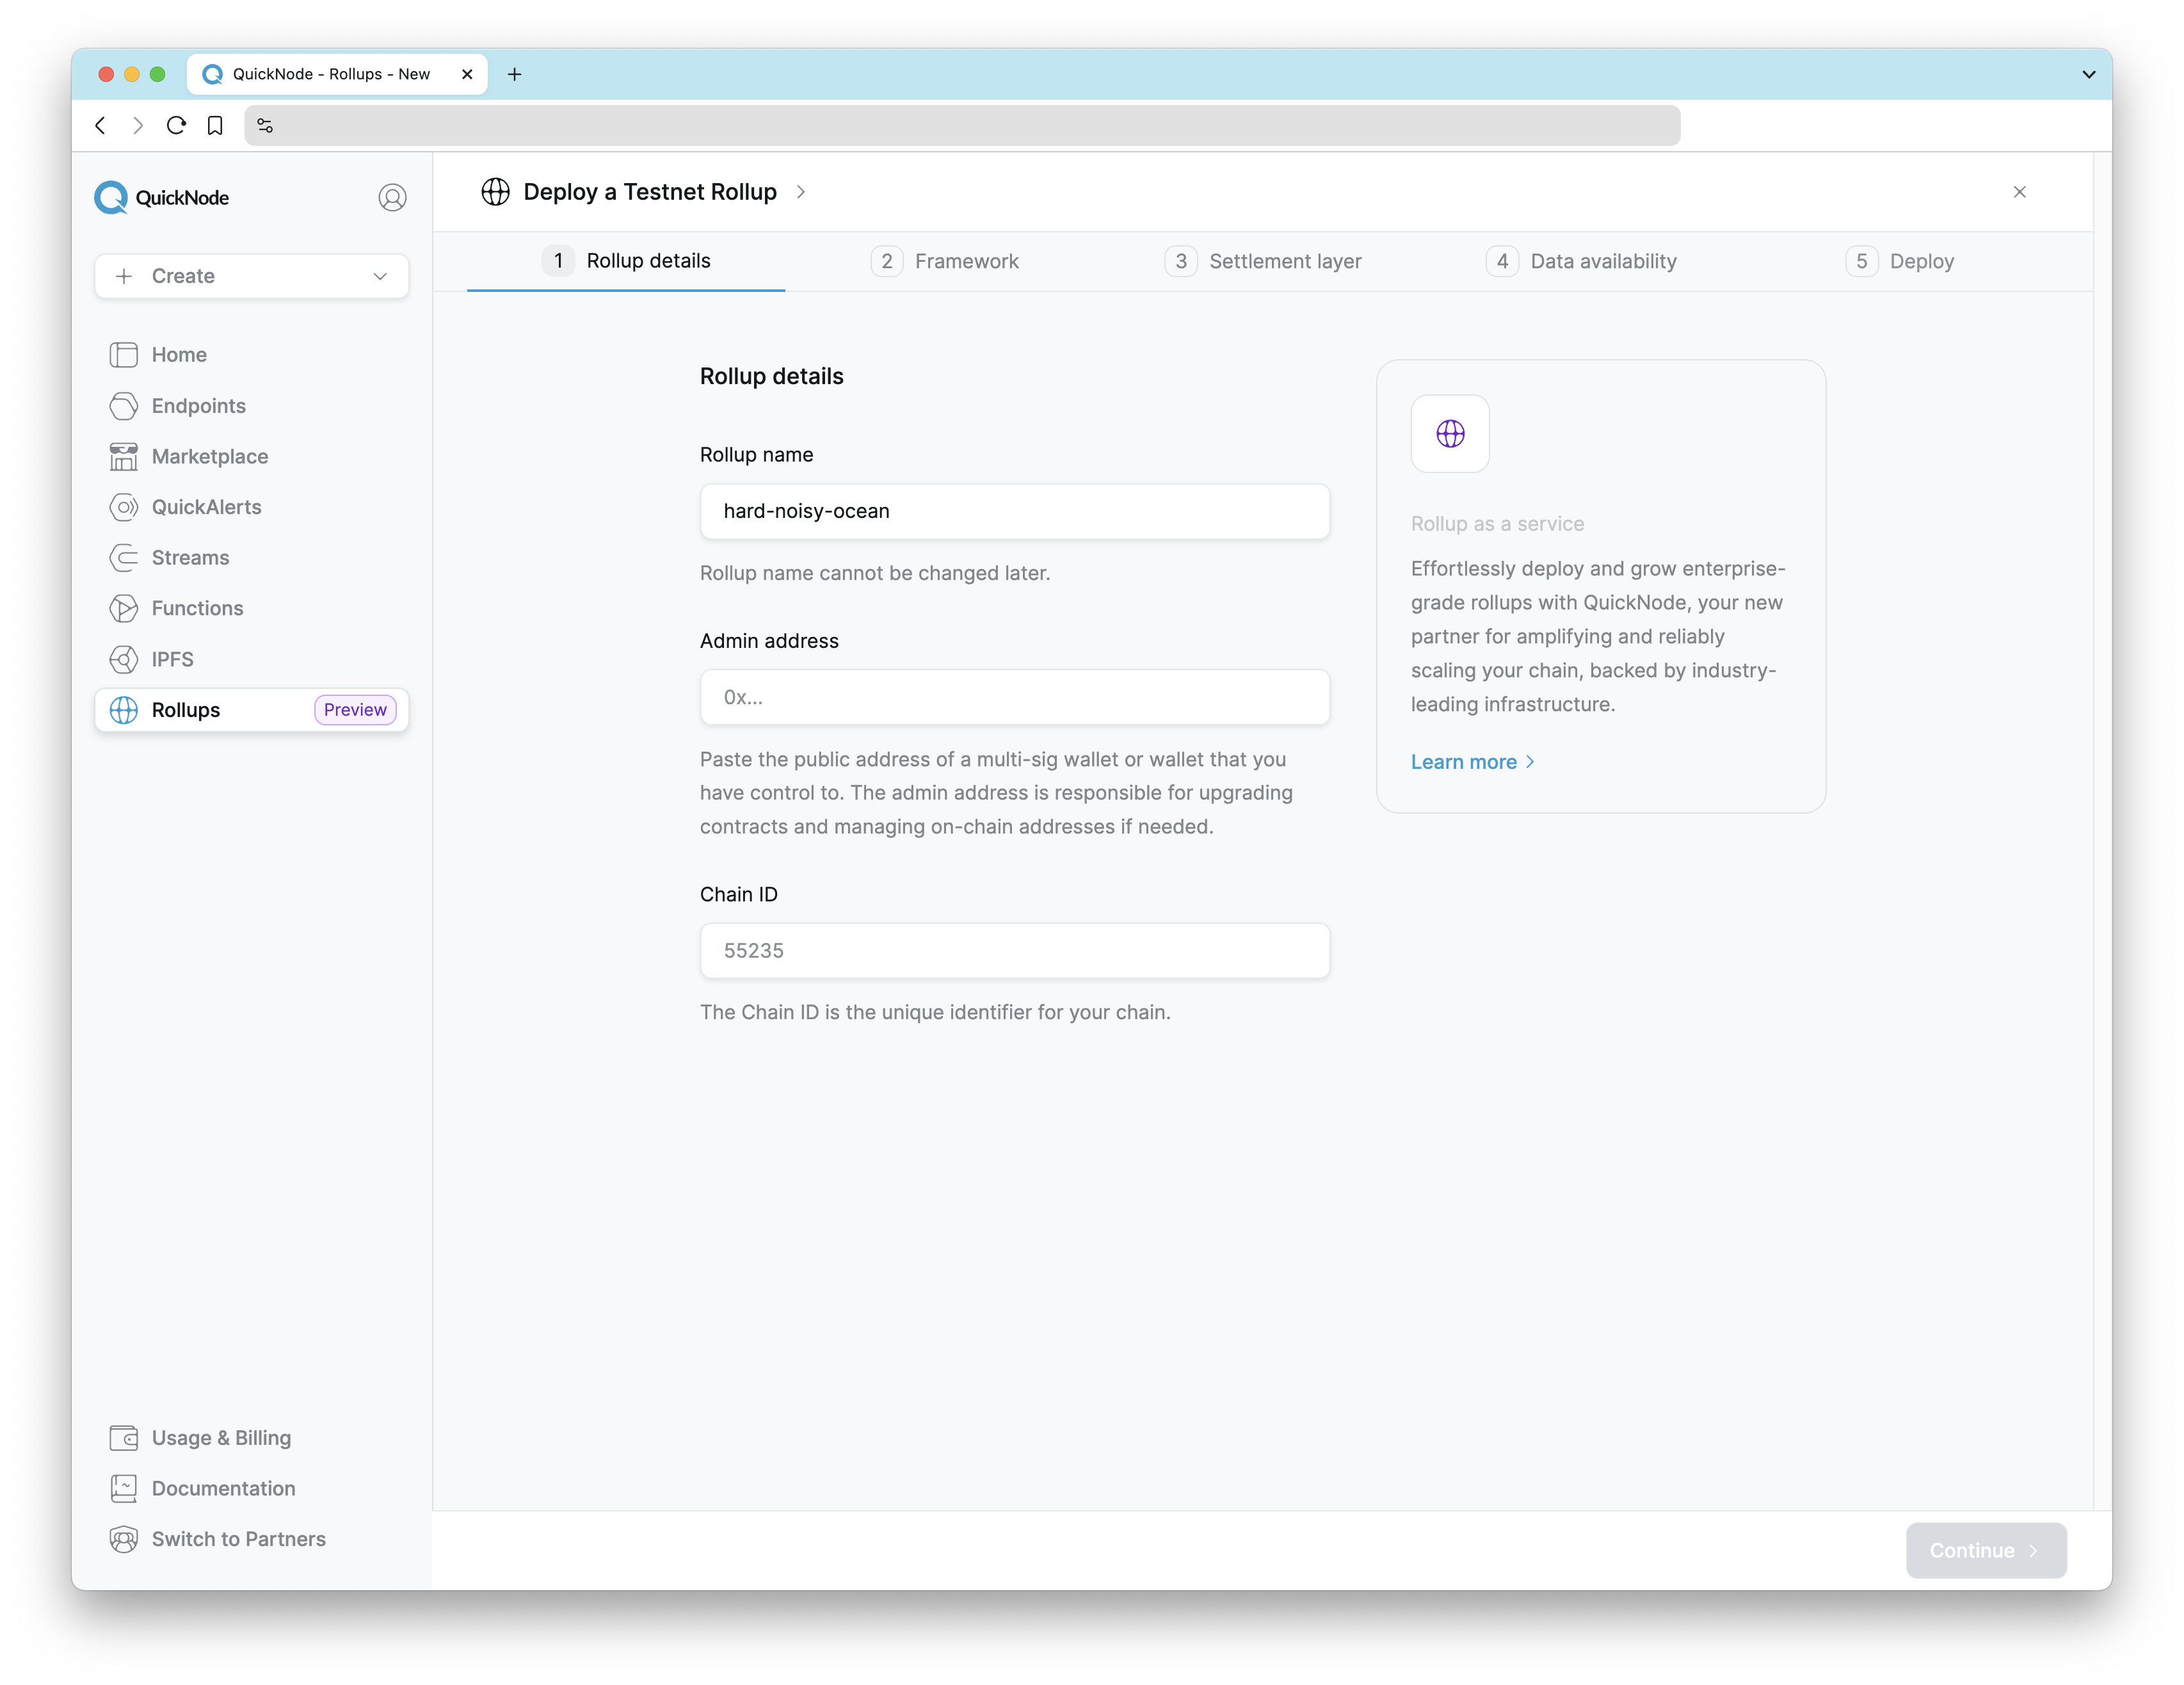
Task: Click the 'Deploy a Testnet Rollup' title
Action: click(x=650, y=192)
